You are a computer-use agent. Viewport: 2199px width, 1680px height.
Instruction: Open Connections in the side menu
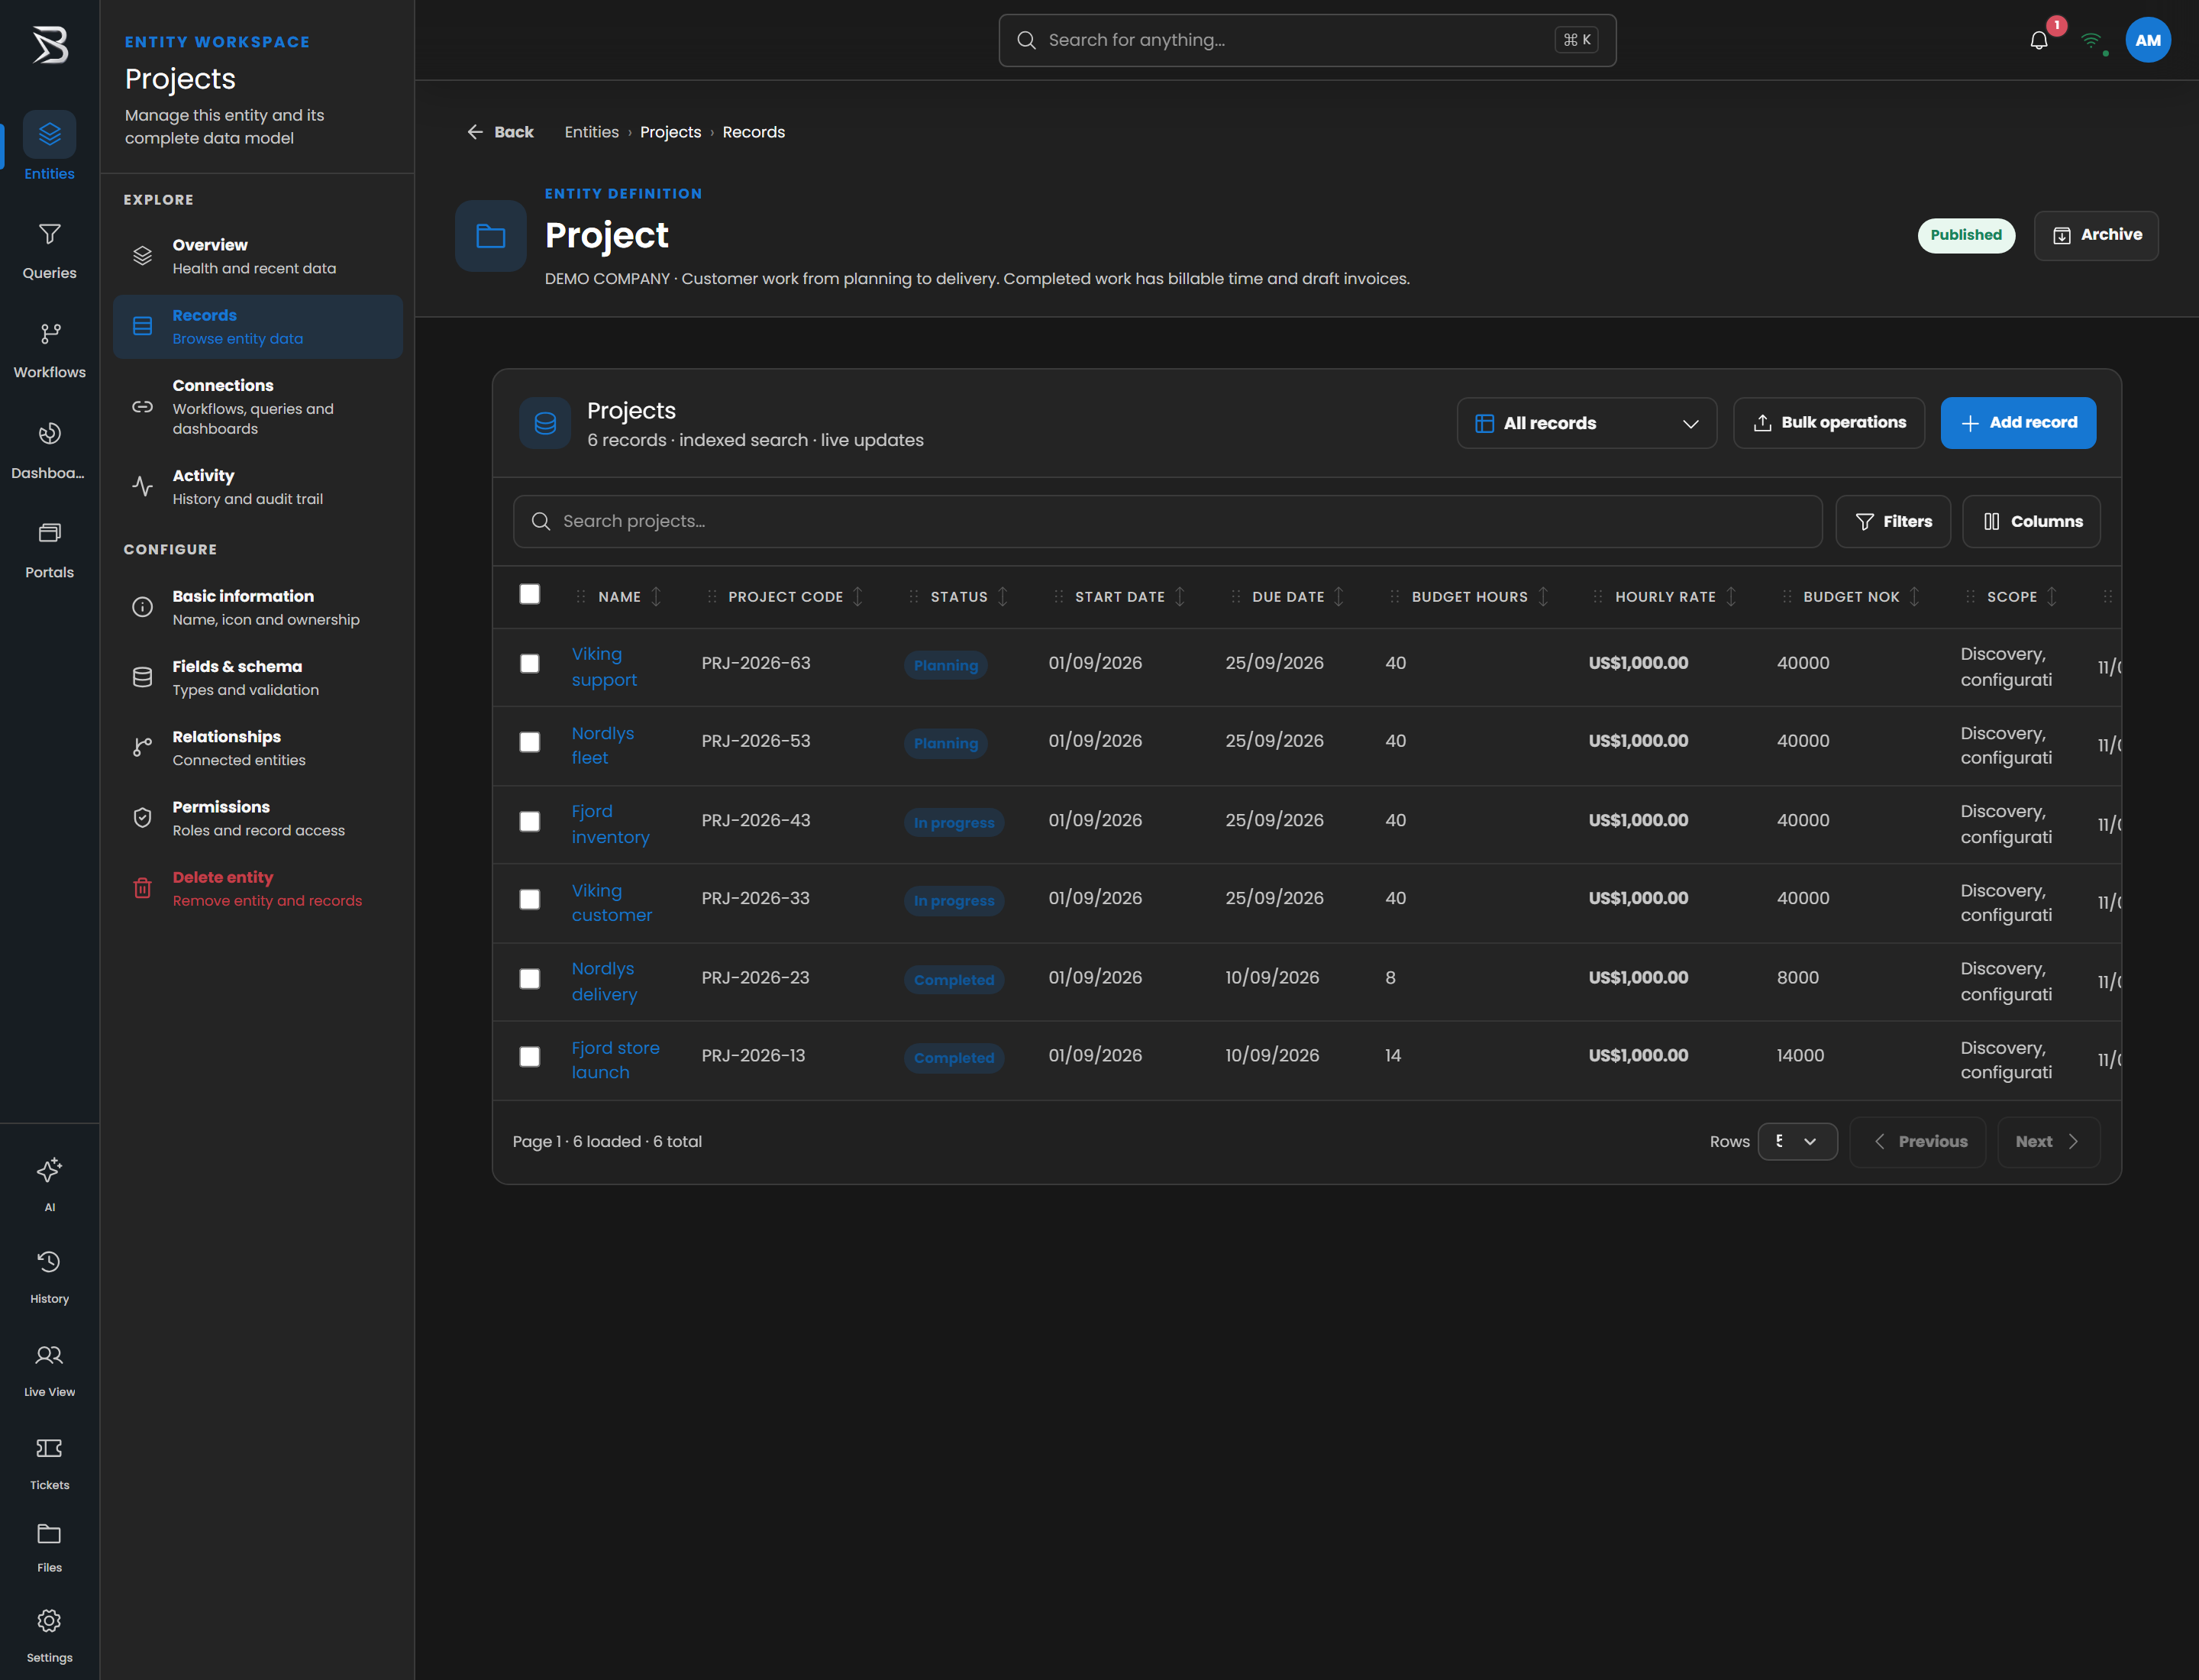[x=258, y=406]
